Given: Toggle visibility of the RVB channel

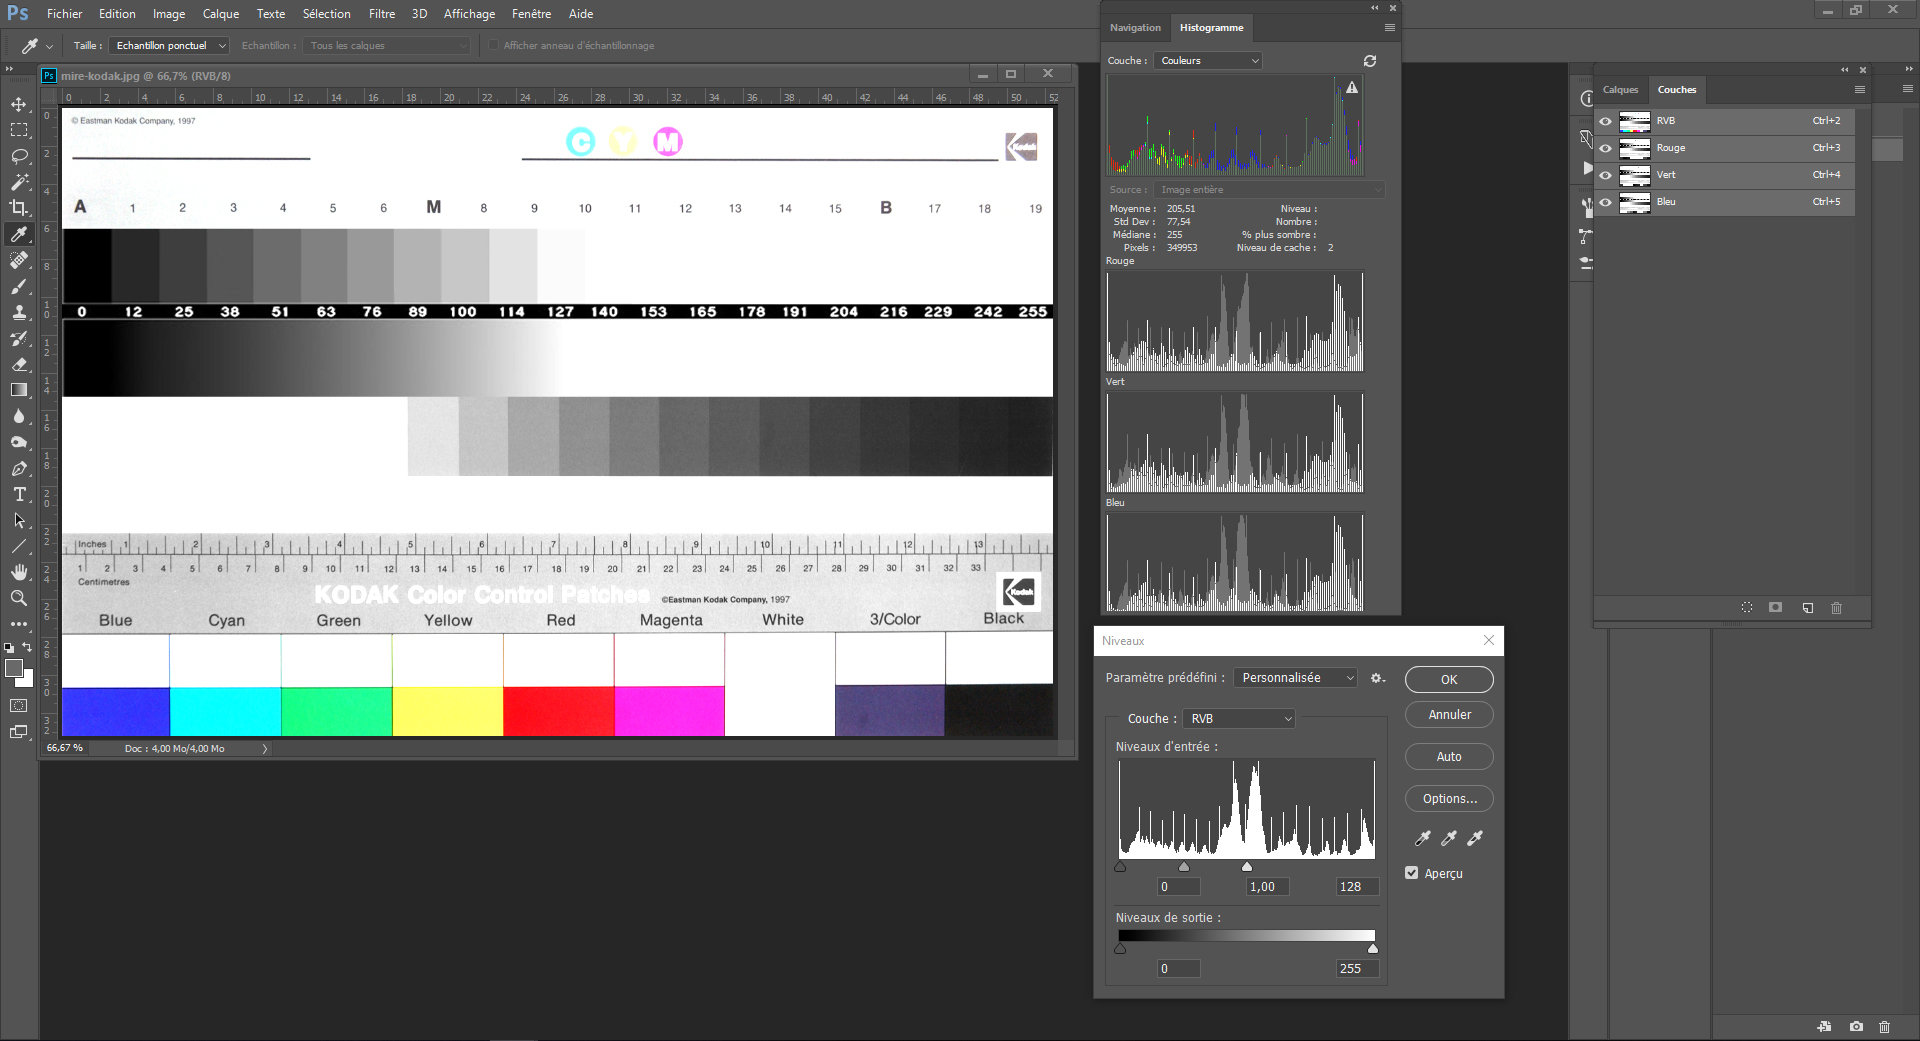Looking at the screenshot, I should (x=1606, y=121).
